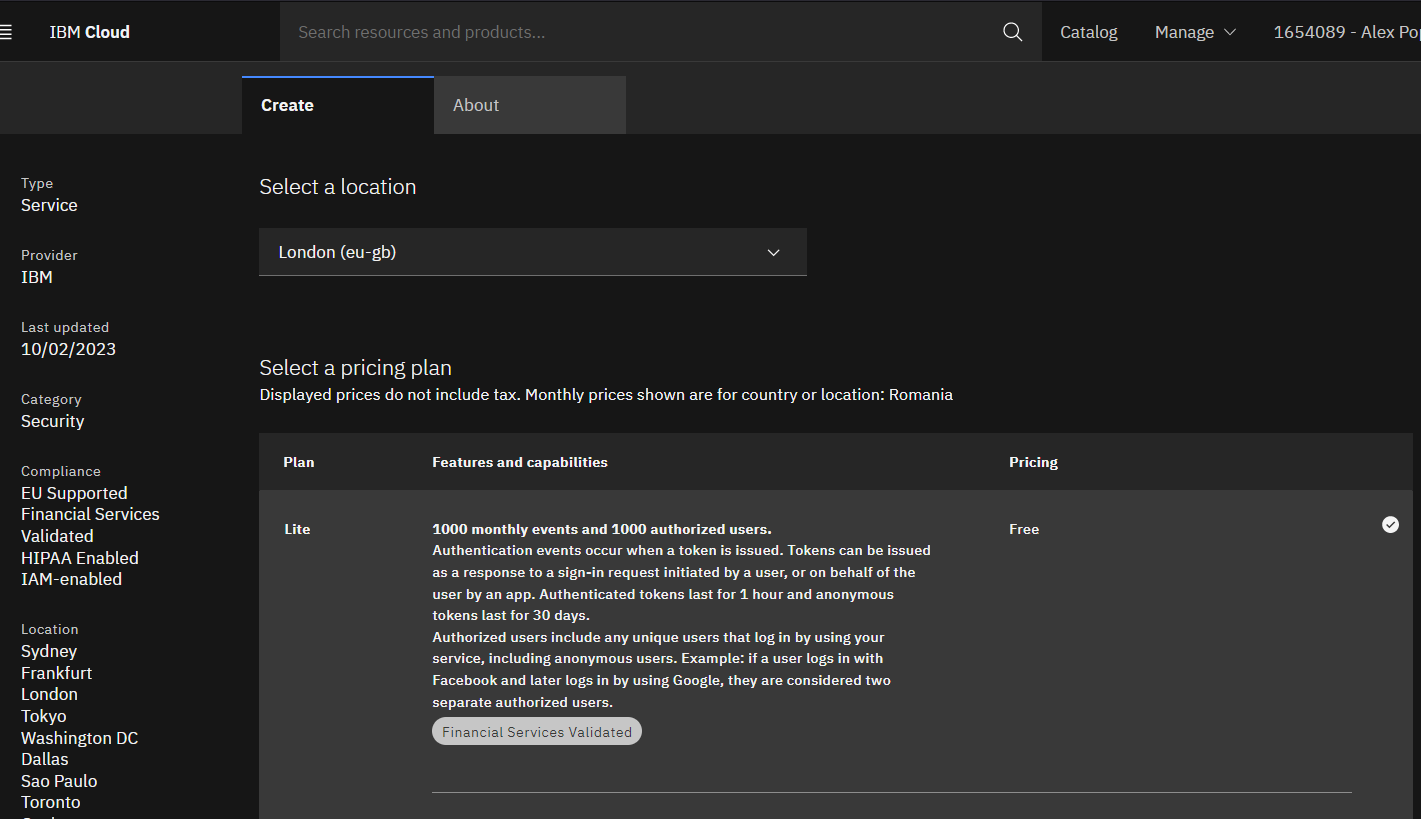Click the Select a location heading

338,187
